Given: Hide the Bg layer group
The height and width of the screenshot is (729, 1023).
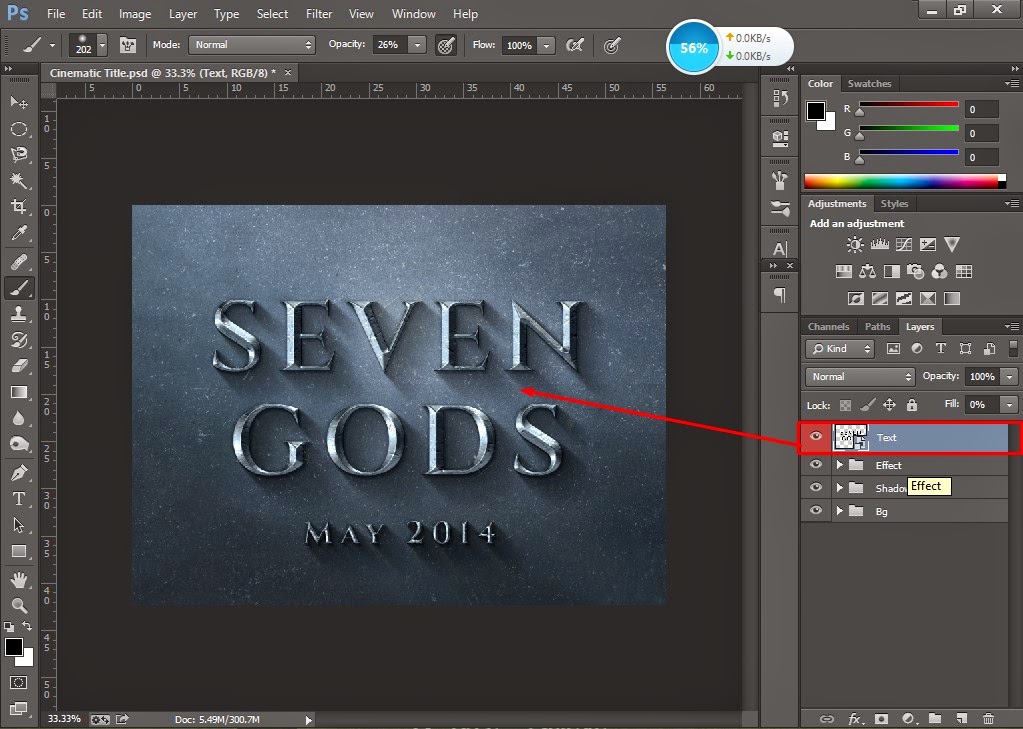Looking at the screenshot, I should pos(816,511).
